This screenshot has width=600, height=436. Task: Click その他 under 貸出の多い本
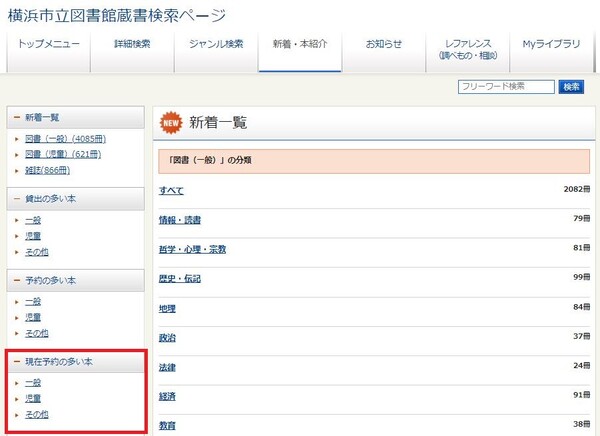(36, 252)
